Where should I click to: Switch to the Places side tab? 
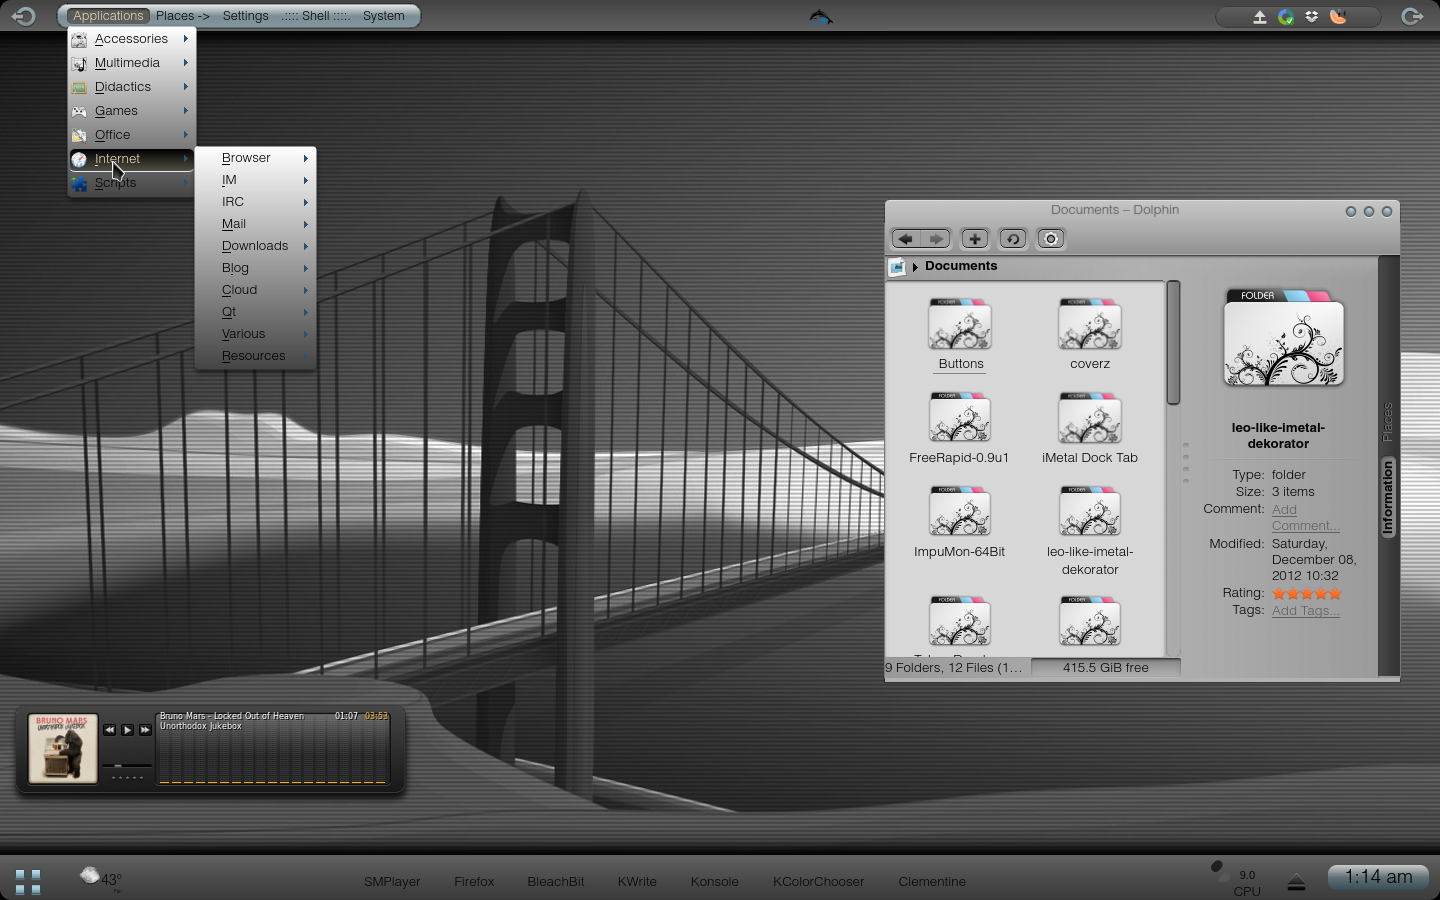pos(1388,422)
